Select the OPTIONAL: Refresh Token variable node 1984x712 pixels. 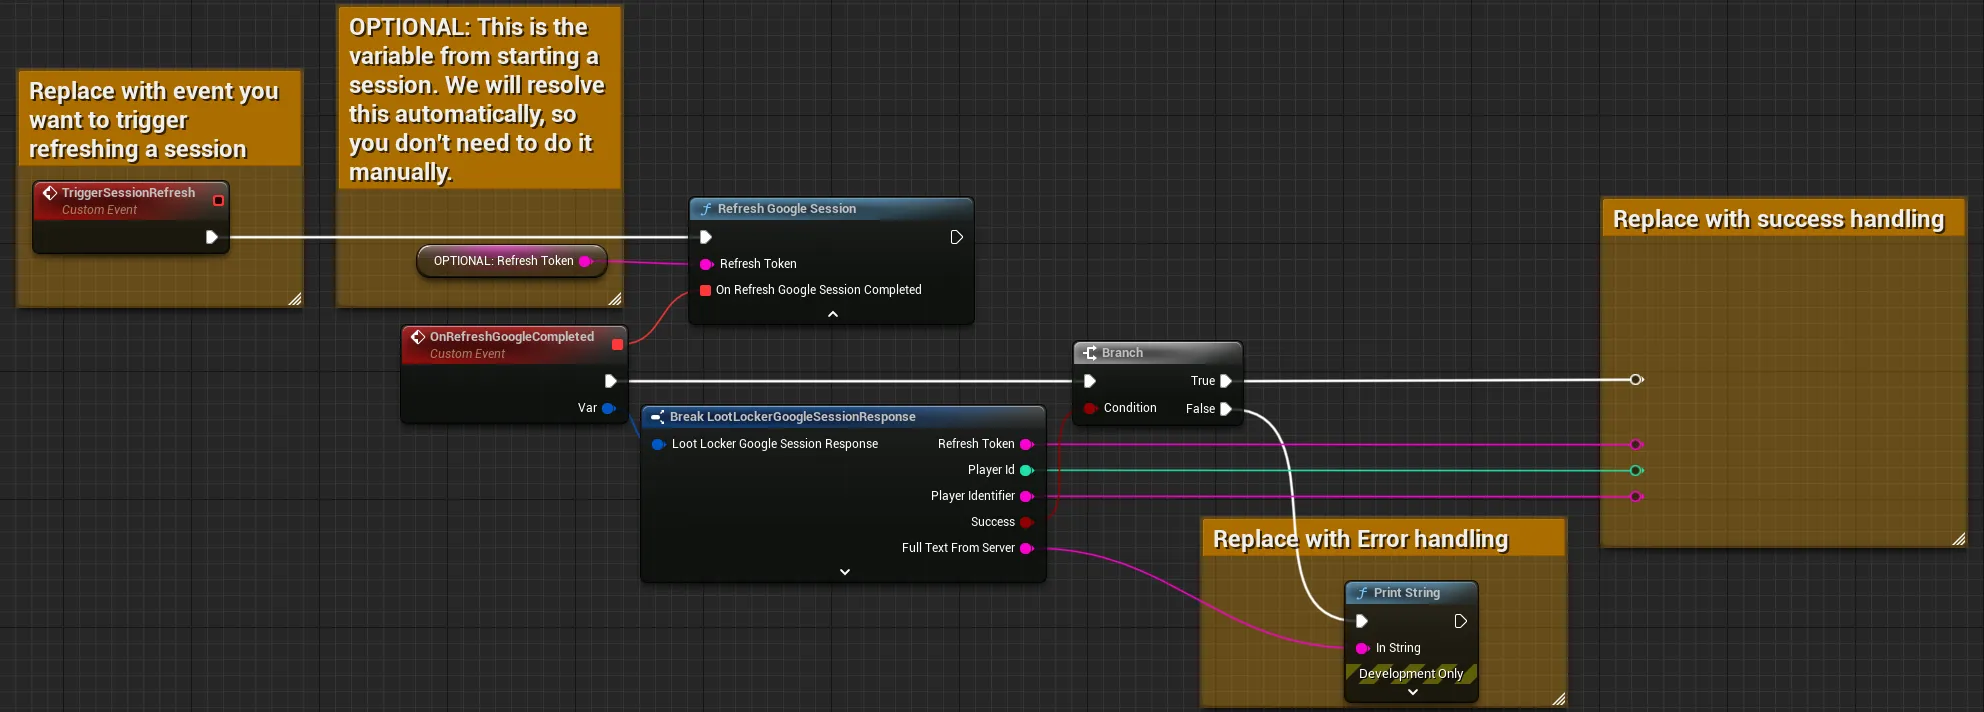click(512, 261)
